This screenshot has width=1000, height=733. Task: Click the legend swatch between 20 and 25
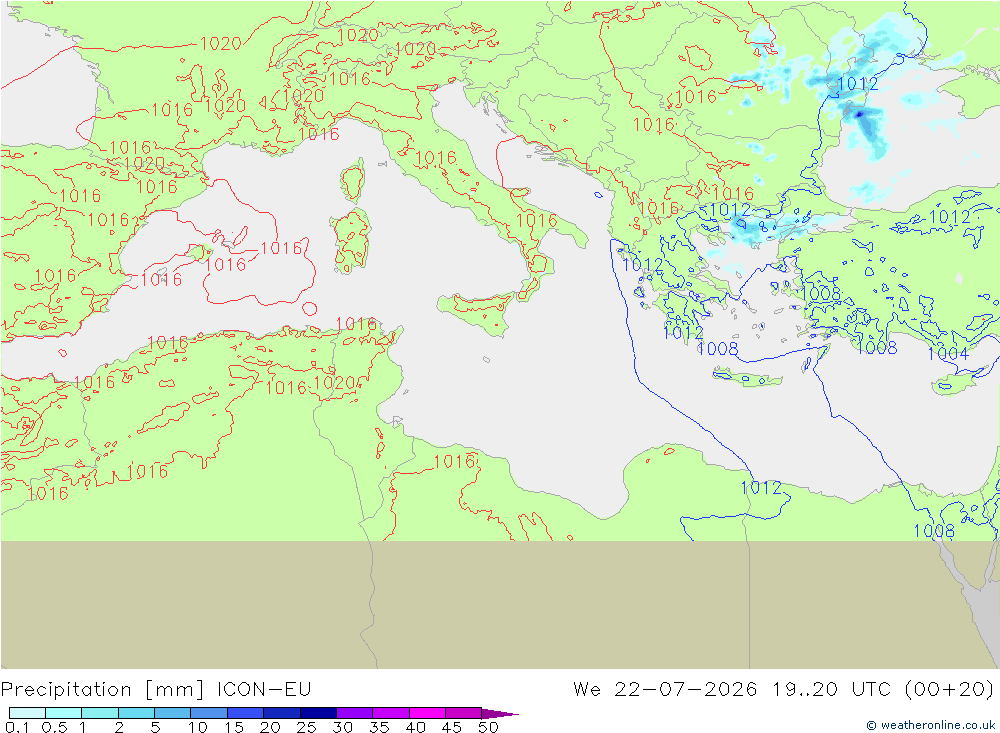click(x=282, y=713)
